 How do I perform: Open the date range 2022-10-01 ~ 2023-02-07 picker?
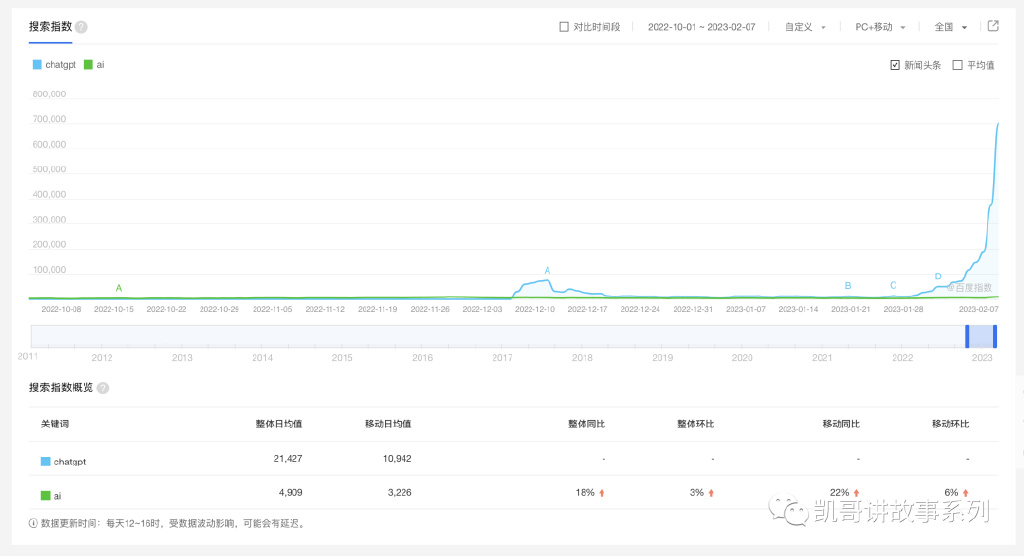tap(701, 27)
